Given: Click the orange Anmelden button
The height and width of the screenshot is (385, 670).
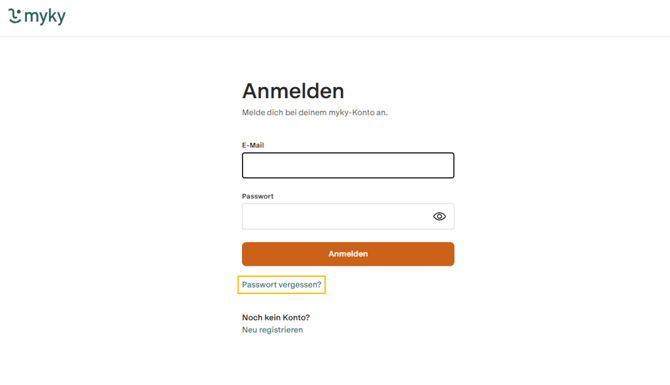Looking at the screenshot, I should (348, 254).
